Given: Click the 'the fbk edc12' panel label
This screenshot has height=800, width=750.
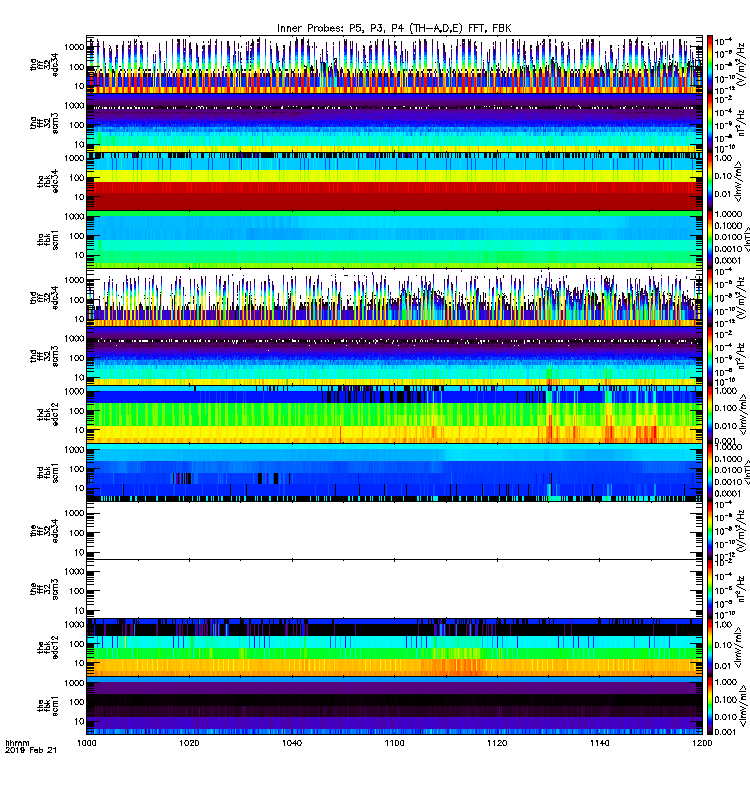Looking at the screenshot, I should tap(48, 648).
